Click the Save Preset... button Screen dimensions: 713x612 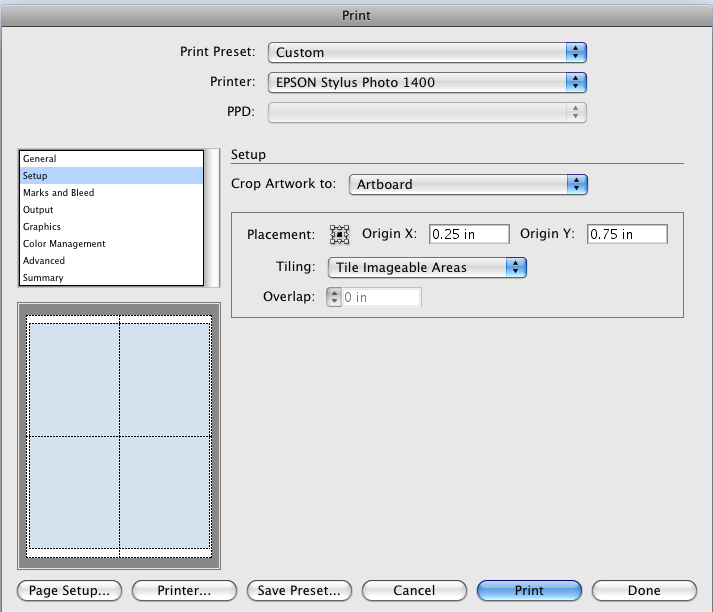click(x=299, y=591)
